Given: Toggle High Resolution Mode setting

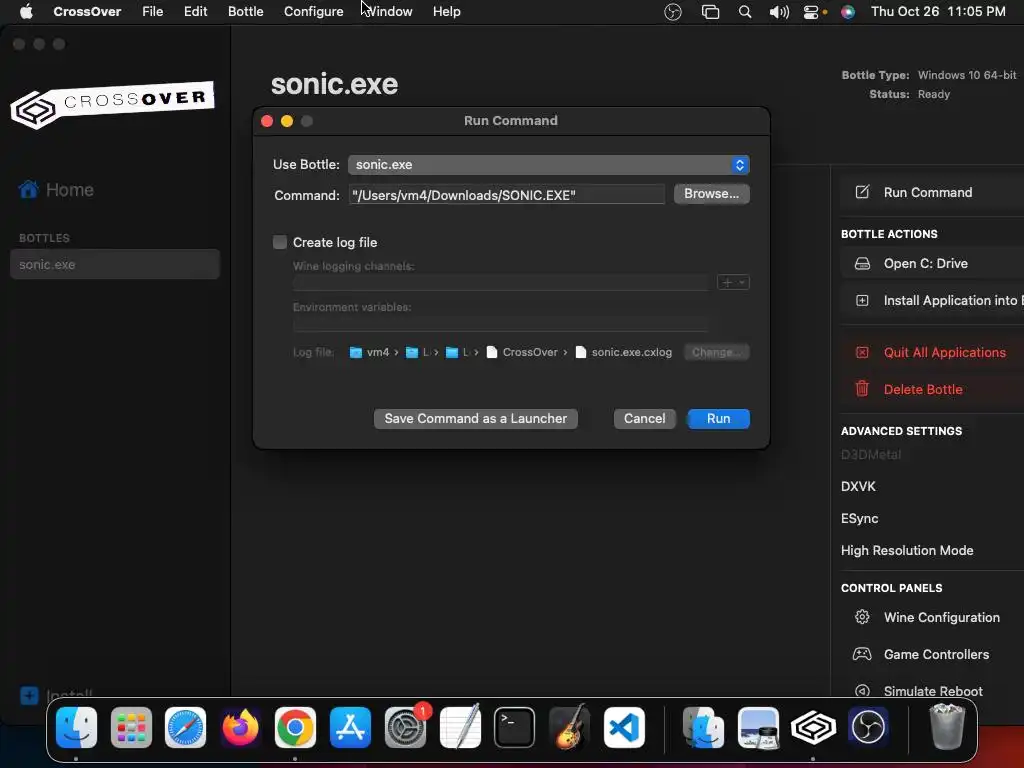Looking at the screenshot, I should click(x=907, y=550).
